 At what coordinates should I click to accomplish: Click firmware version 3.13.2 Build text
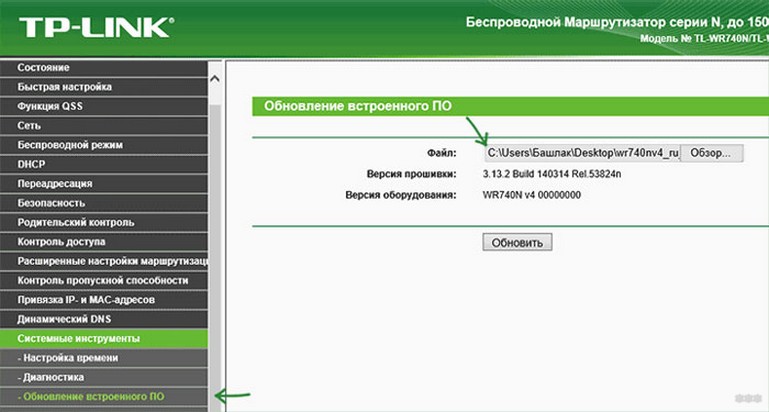point(552,174)
